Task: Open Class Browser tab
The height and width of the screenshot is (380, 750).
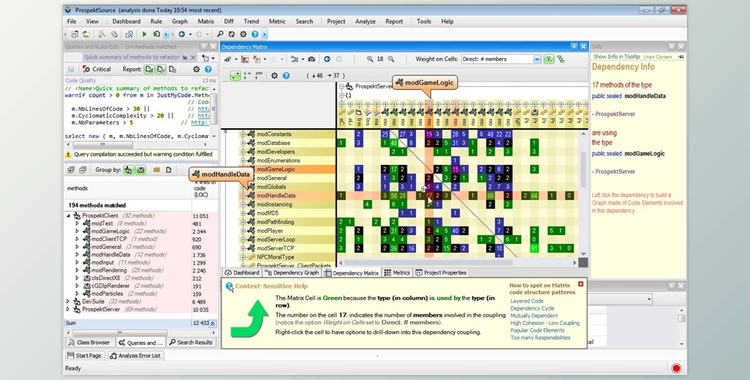Action: coord(89,343)
